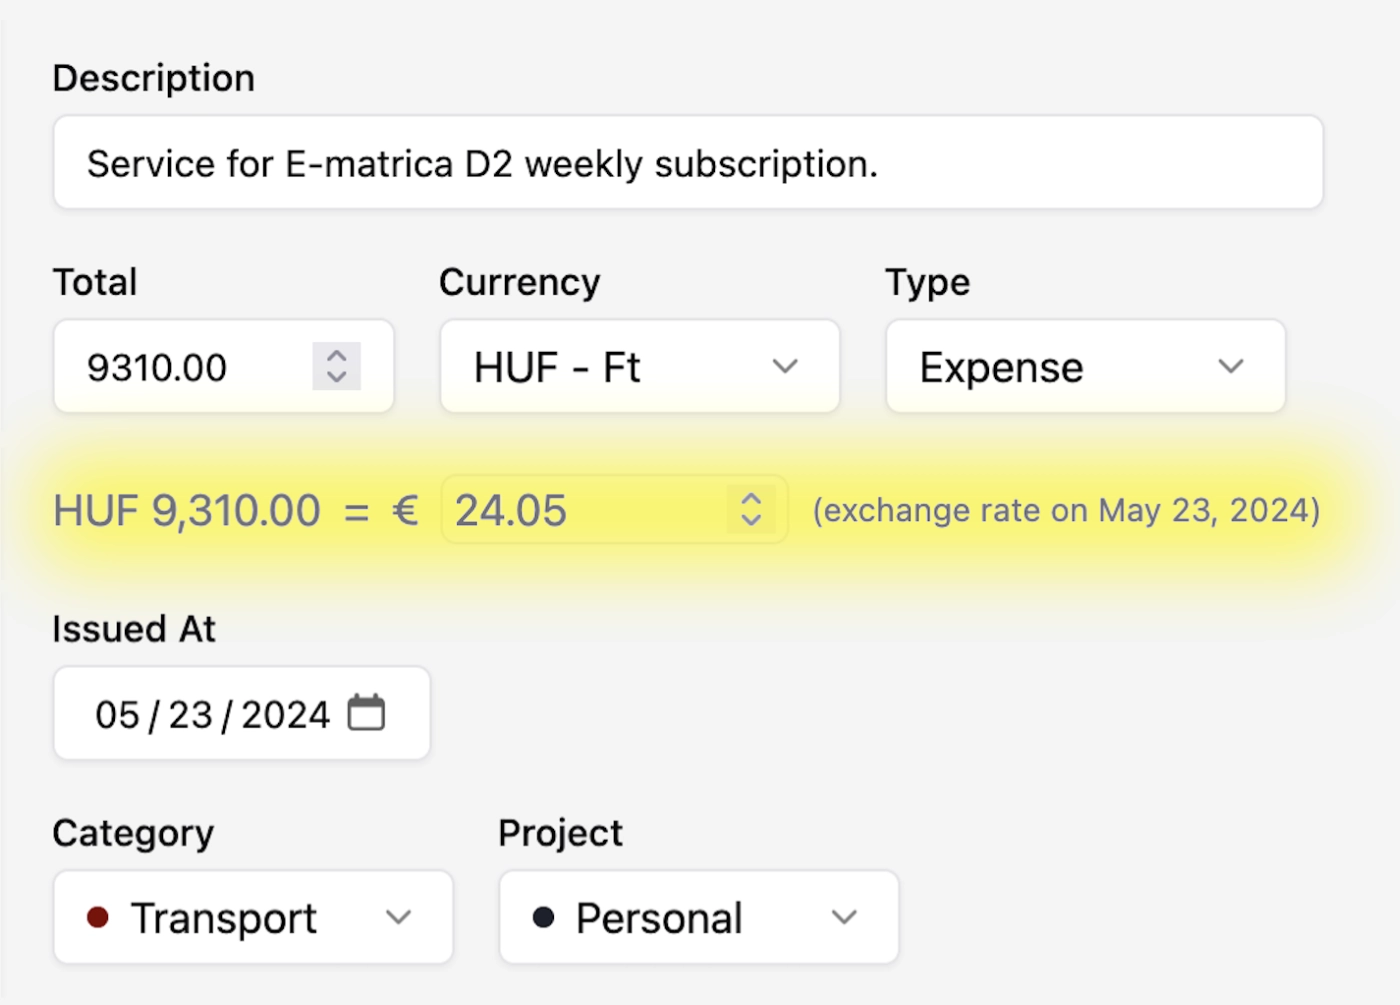Image resolution: width=1400 pixels, height=1005 pixels.
Task: Select the month segment of the Issued At date
Action: (117, 715)
